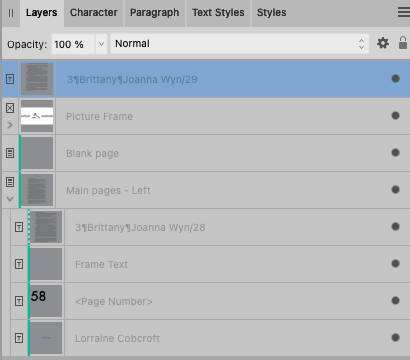Toggle visibility dot of Picture Frame layer

[395, 116]
